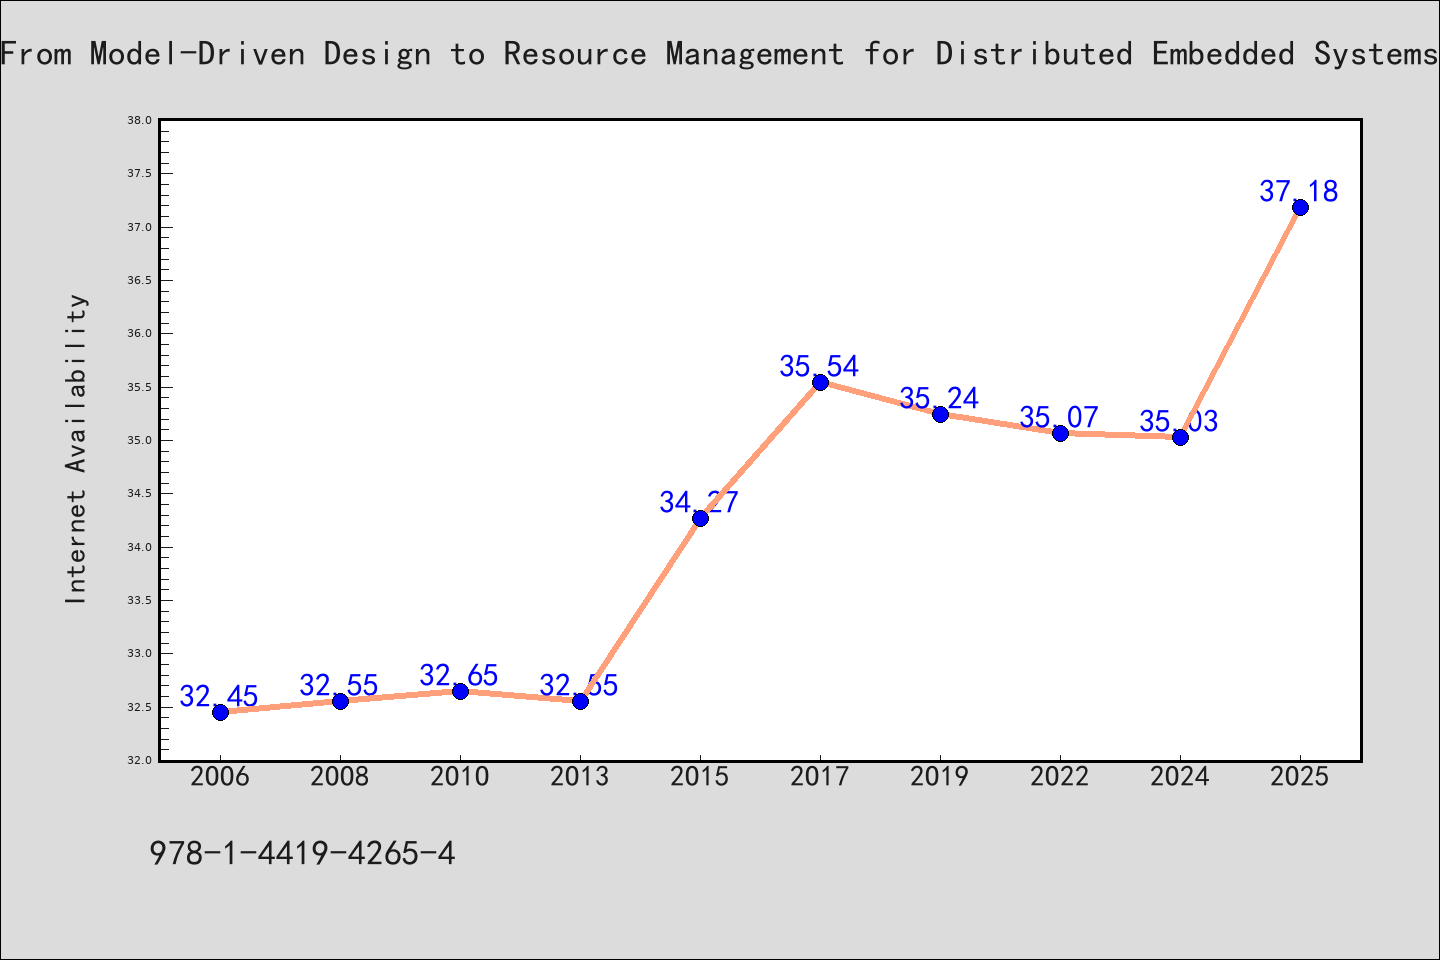Click the 38.0 y-axis tick label
1440x960 pixels.
[x=139, y=120]
